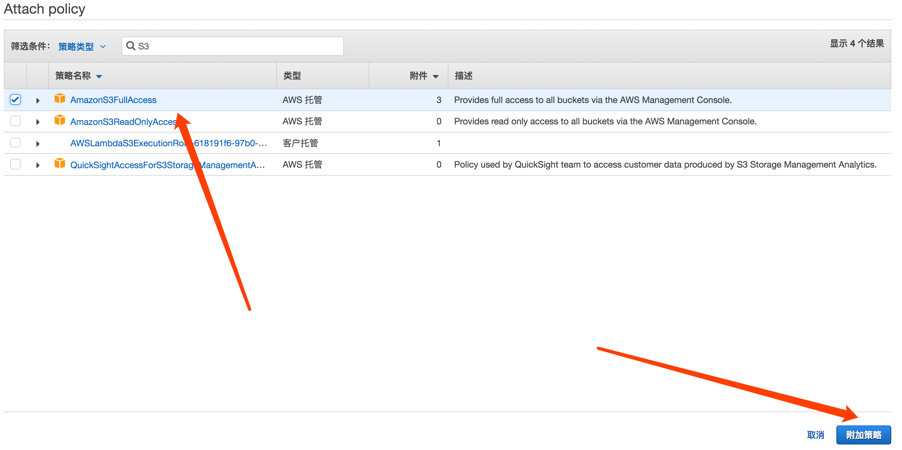Check the AmazonS3ReadOnlyAccess checkbox
The image size is (902, 450).
[x=16, y=121]
